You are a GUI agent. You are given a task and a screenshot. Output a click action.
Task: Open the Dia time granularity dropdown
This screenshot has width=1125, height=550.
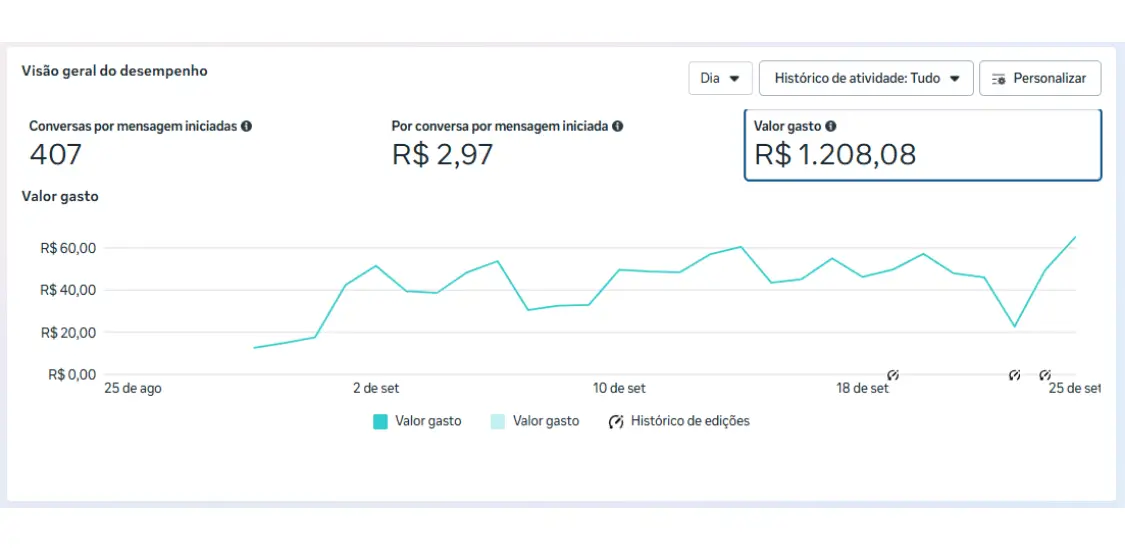pos(720,78)
